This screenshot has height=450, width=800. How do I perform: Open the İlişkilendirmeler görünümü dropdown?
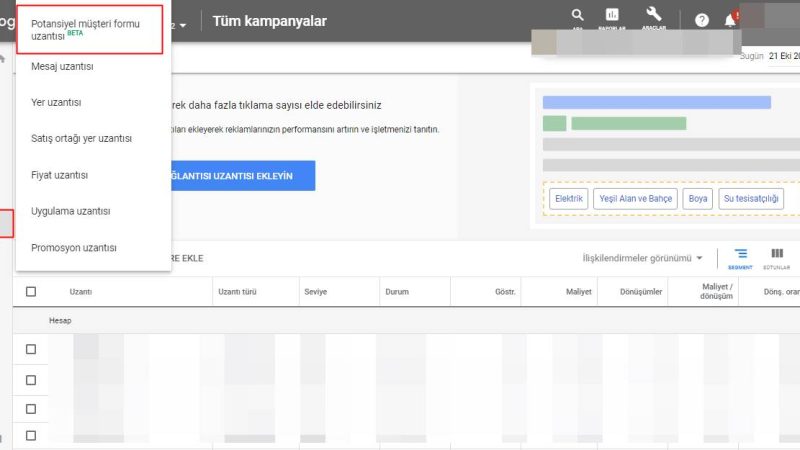click(642, 258)
